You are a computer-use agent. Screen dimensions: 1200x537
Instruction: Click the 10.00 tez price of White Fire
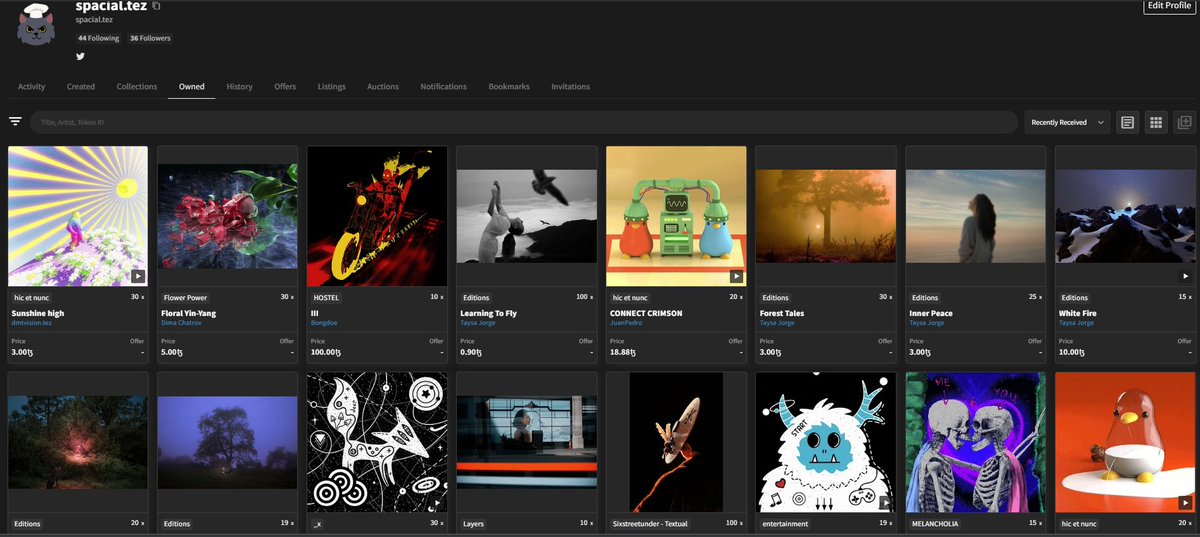tap(1073, 352)
